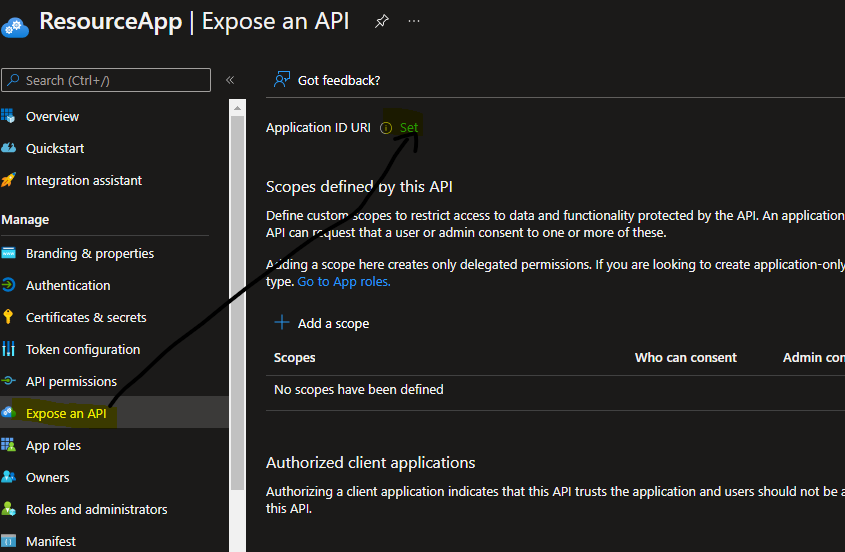Open the Manifest editor
The image size is (845, 552).
point(51,541)
